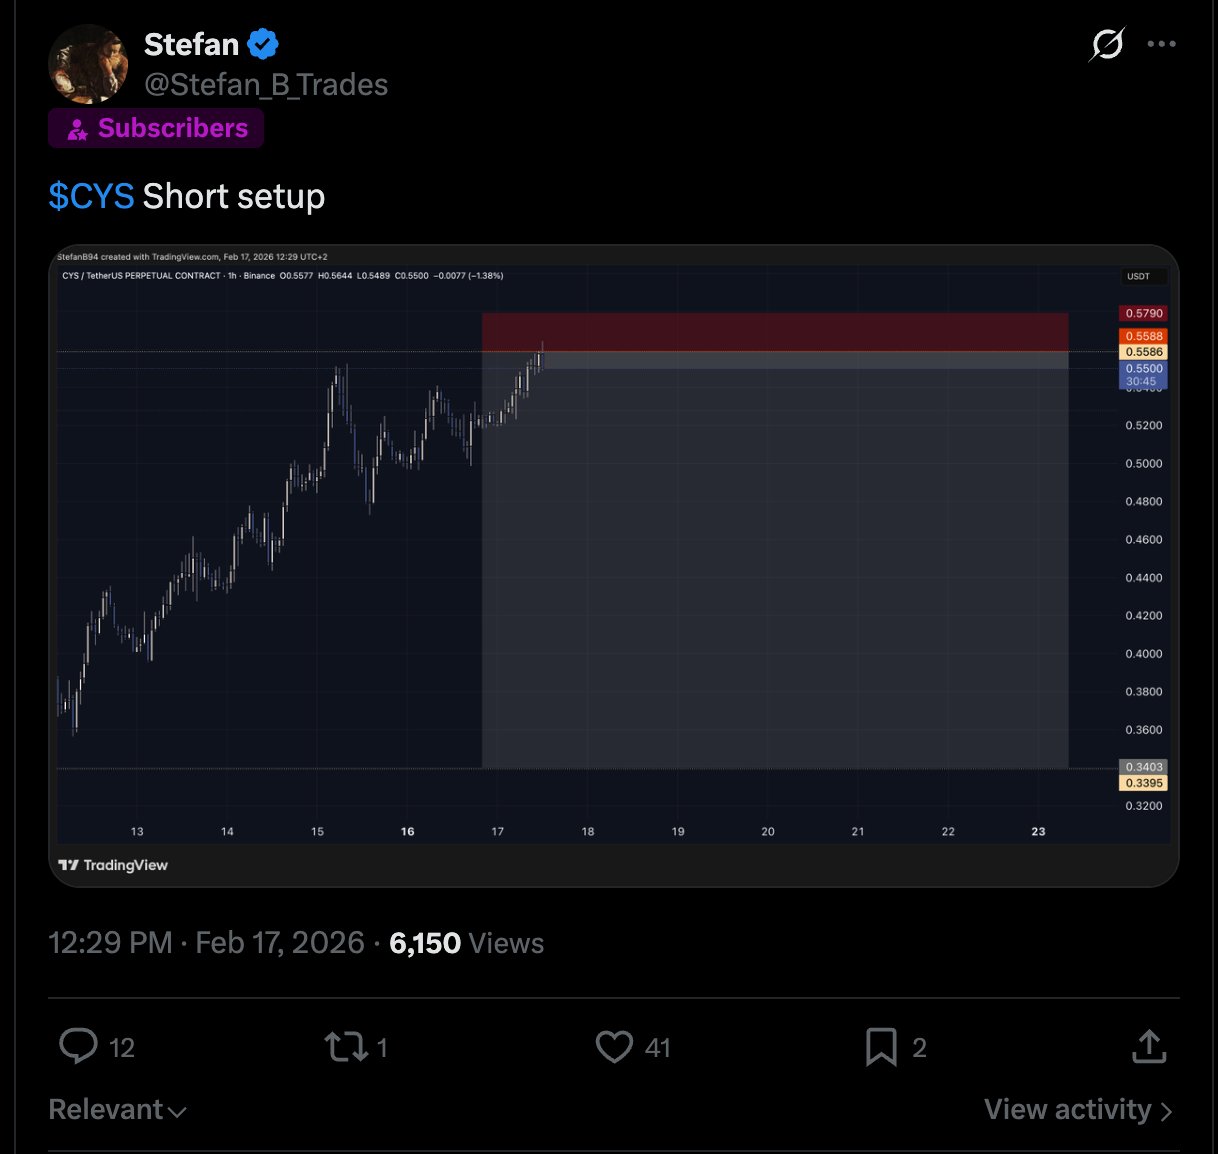Click the blue verified badge next to Stefan
The width and height of the screenshot is (1218, 1154).
tap(263, 44)
